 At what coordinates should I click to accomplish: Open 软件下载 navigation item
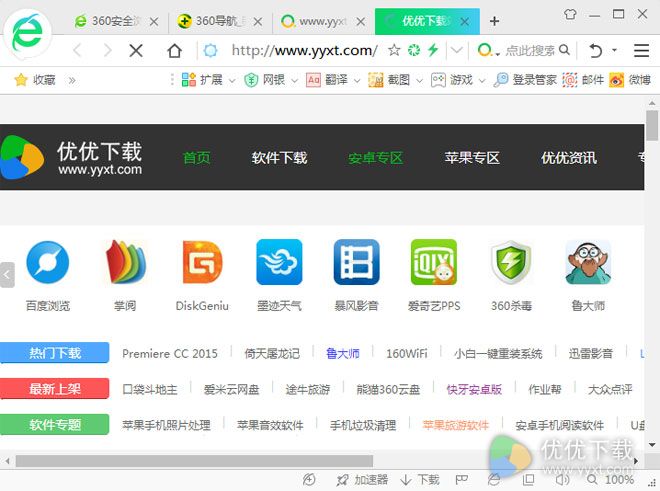click(279, 158)
